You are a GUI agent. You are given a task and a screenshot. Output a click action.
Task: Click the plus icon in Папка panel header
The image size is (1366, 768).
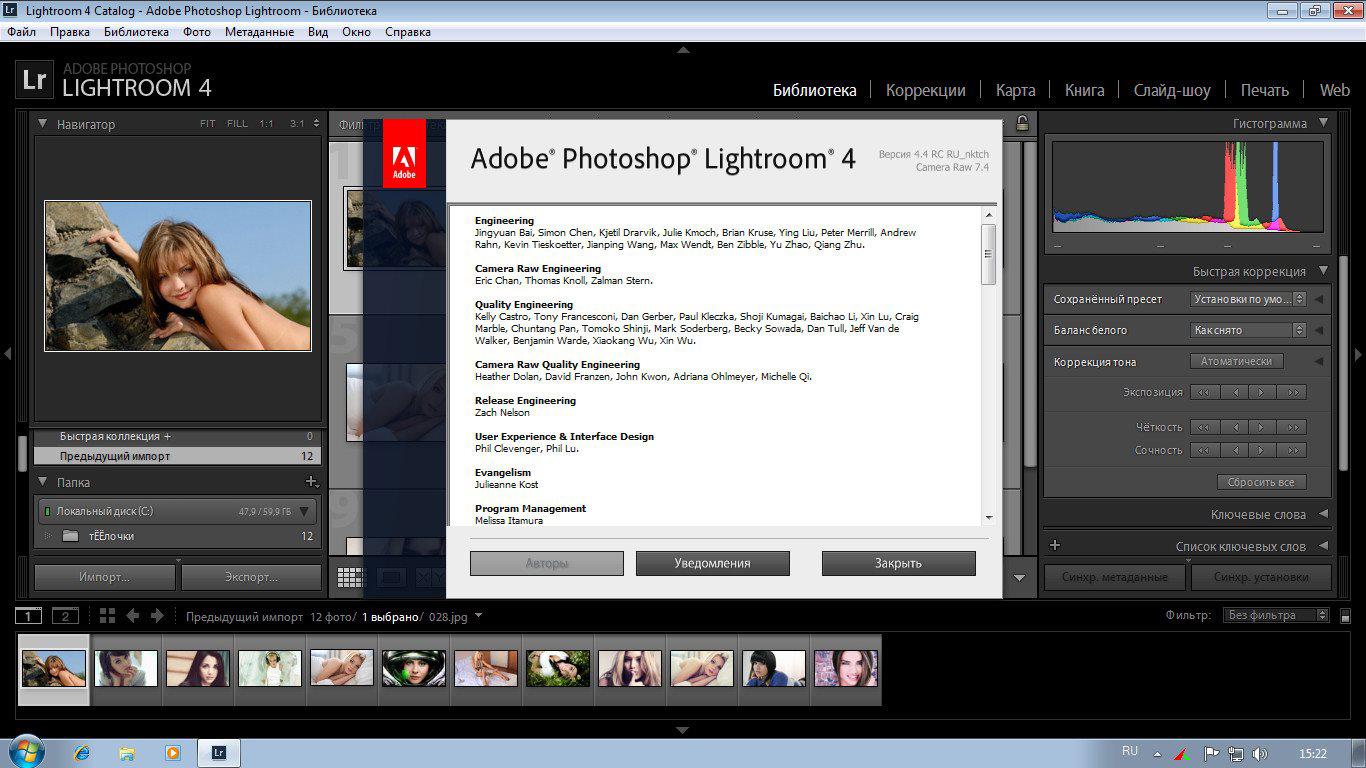click(x=311, y=482)
